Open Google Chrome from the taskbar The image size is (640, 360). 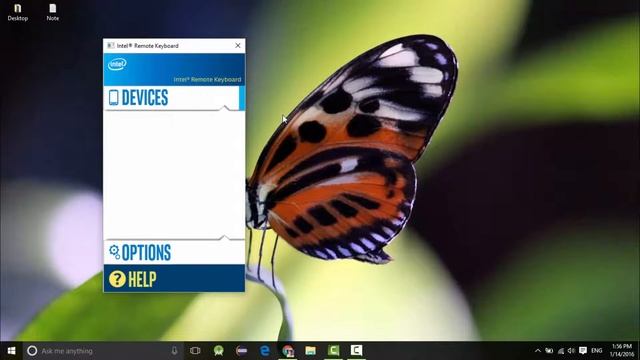pyautogui.click(x=288, y=351)
